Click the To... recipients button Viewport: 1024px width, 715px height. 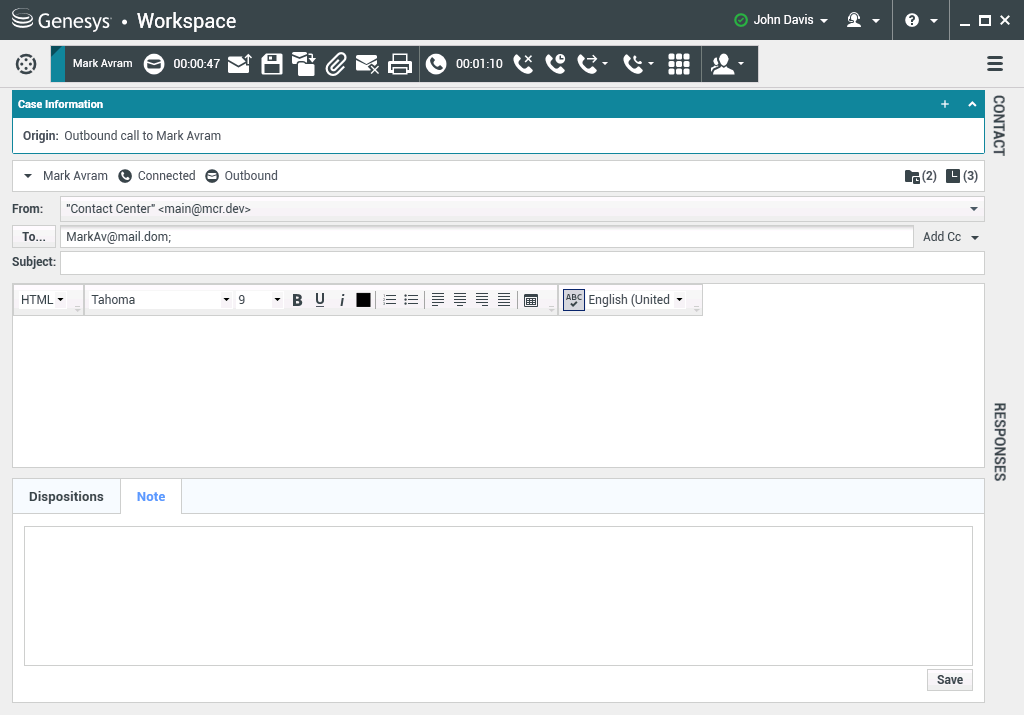[34, 237]
